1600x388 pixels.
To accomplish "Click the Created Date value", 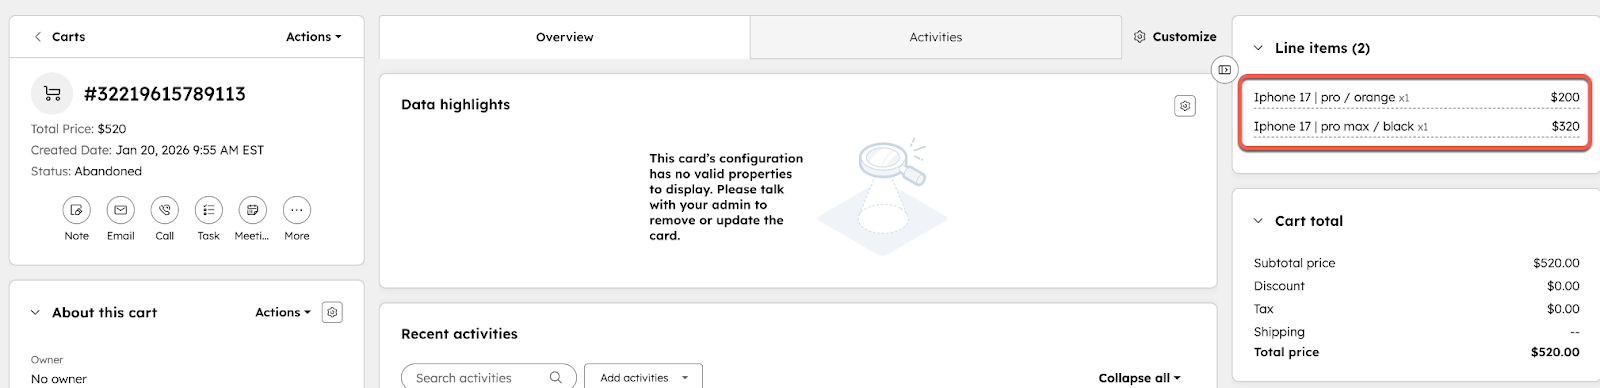I will click(189, 150).
